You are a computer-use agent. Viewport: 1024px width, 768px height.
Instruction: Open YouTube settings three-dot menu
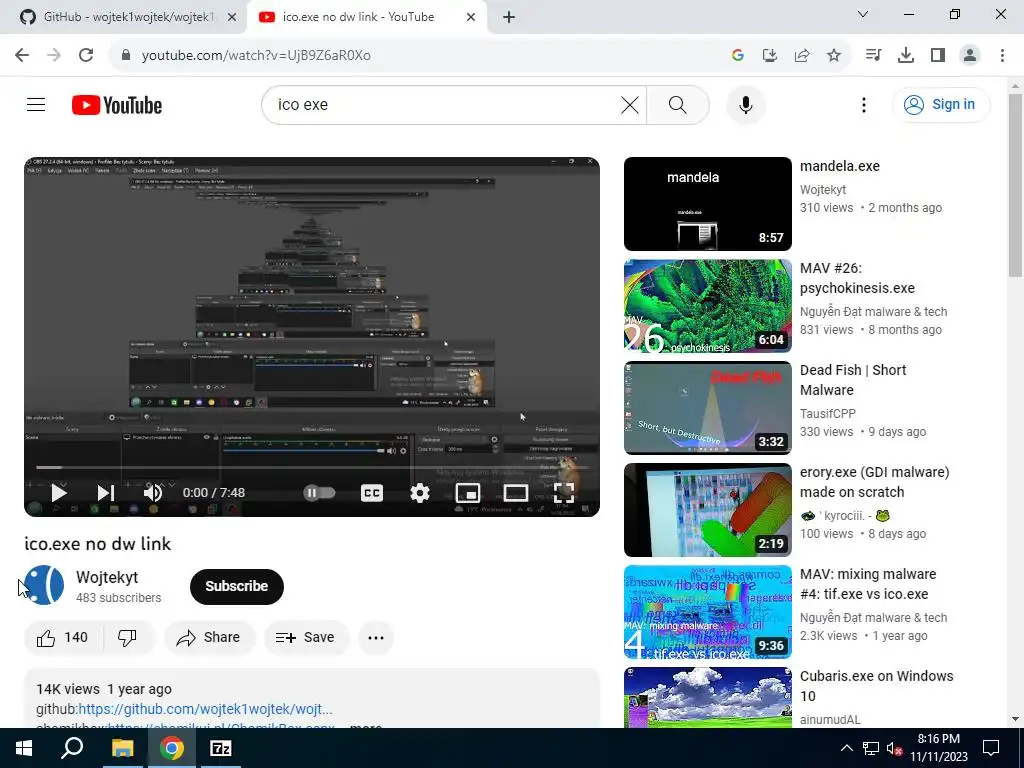[863, 104]
